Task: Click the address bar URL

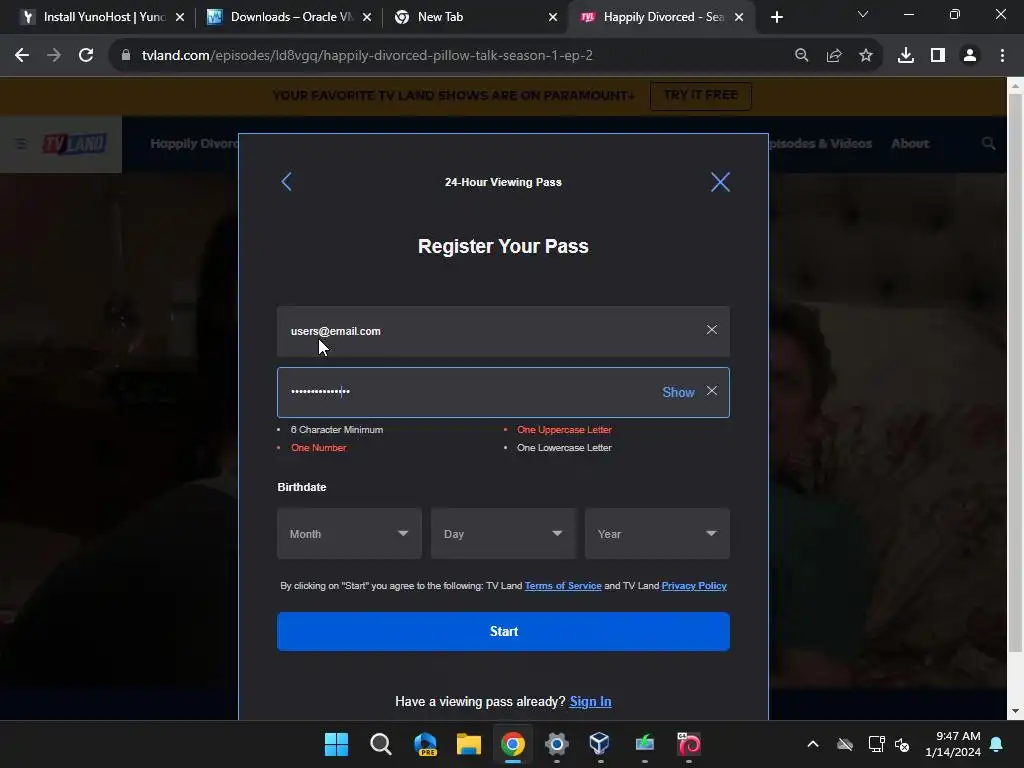Action: [x=367, y=56]
